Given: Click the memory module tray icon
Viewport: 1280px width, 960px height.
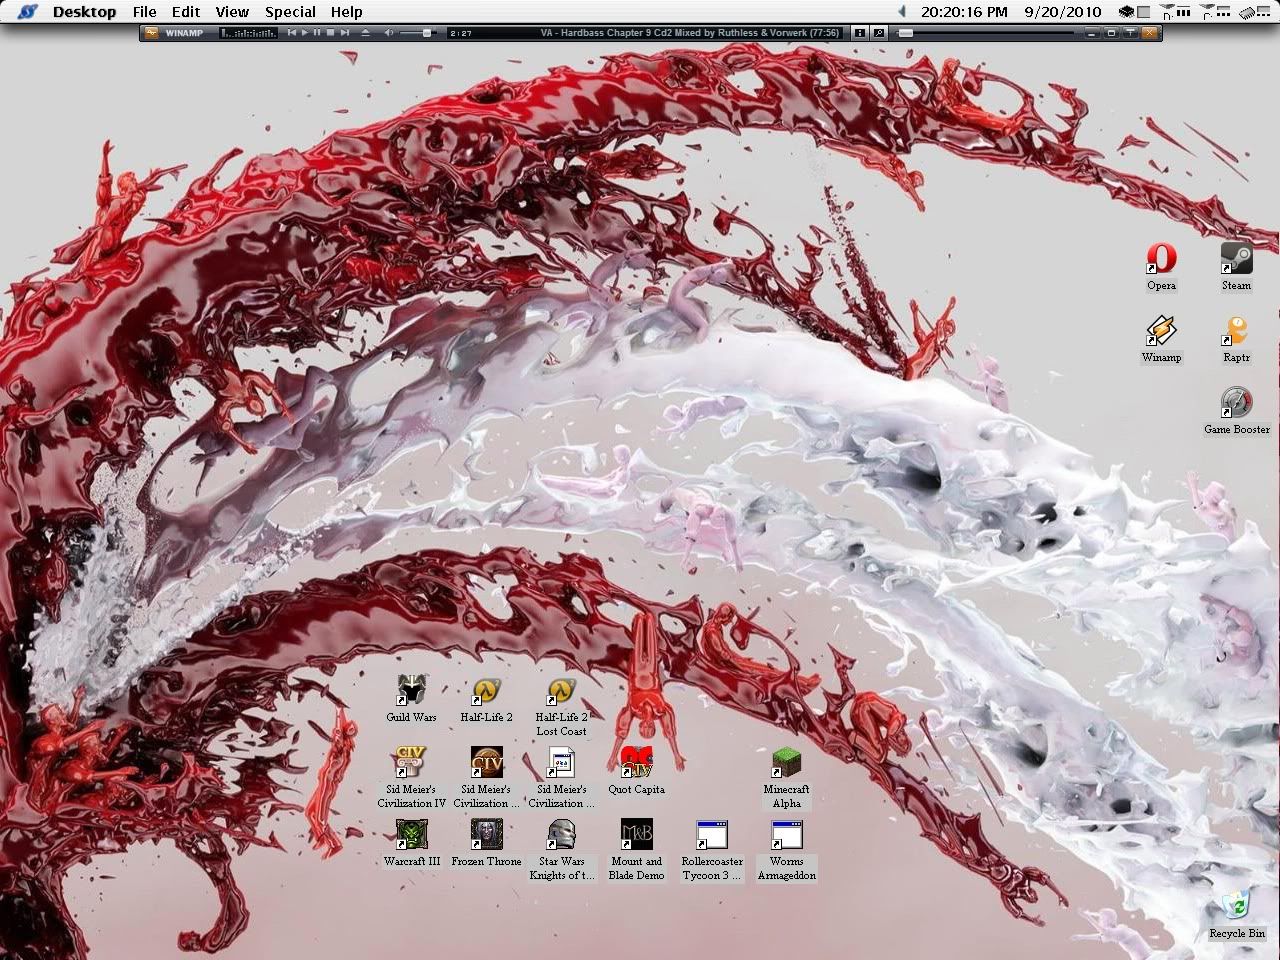Looking at the screenshot, I should click(x=1249, y=12).
